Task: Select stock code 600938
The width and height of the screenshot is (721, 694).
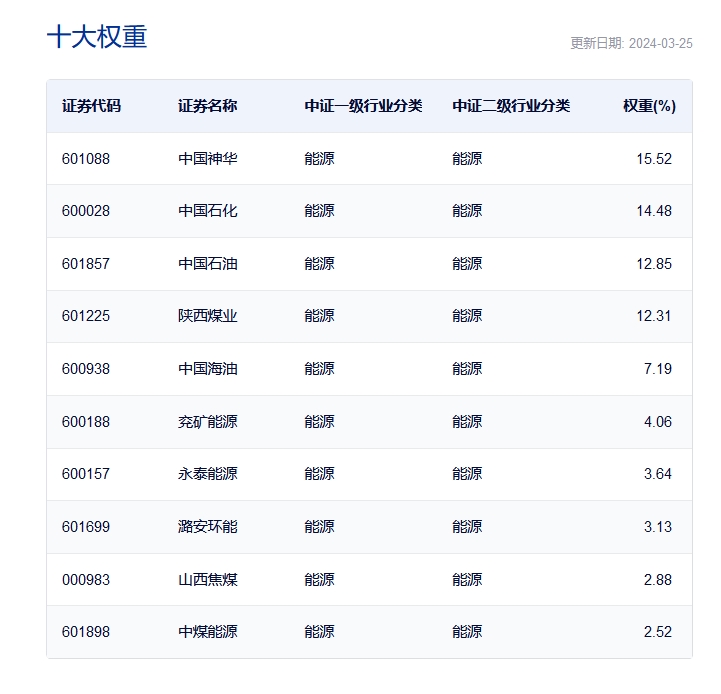Action: (86, 368)
